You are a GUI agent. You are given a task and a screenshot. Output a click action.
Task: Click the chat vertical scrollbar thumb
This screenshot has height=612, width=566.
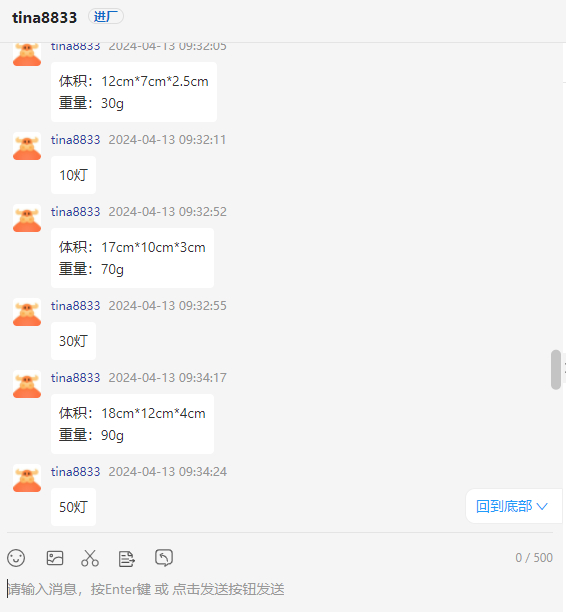coord(556,370)
